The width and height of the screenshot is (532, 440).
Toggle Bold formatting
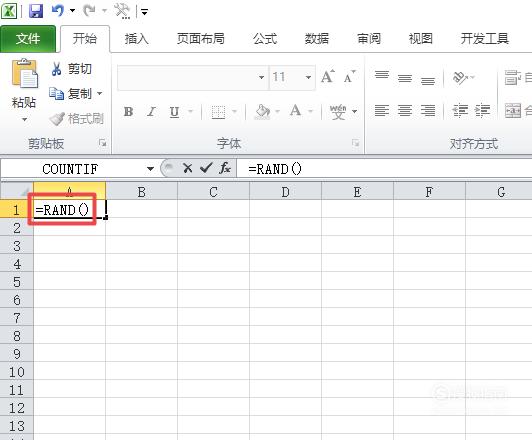(x=128, y=112)
